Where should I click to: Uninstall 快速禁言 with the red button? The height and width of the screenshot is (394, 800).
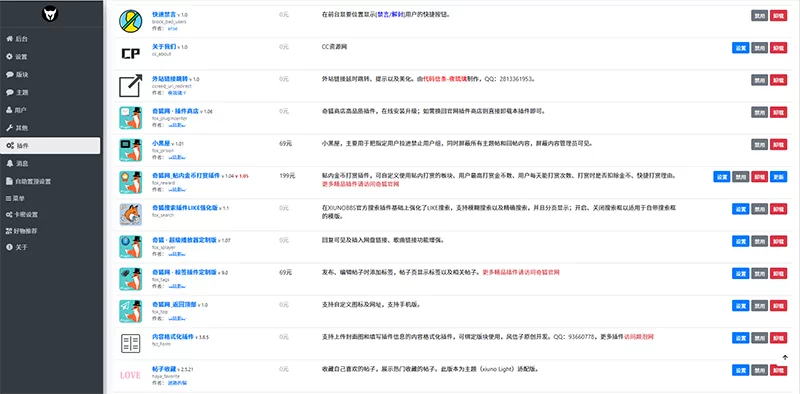click(778, 16)
